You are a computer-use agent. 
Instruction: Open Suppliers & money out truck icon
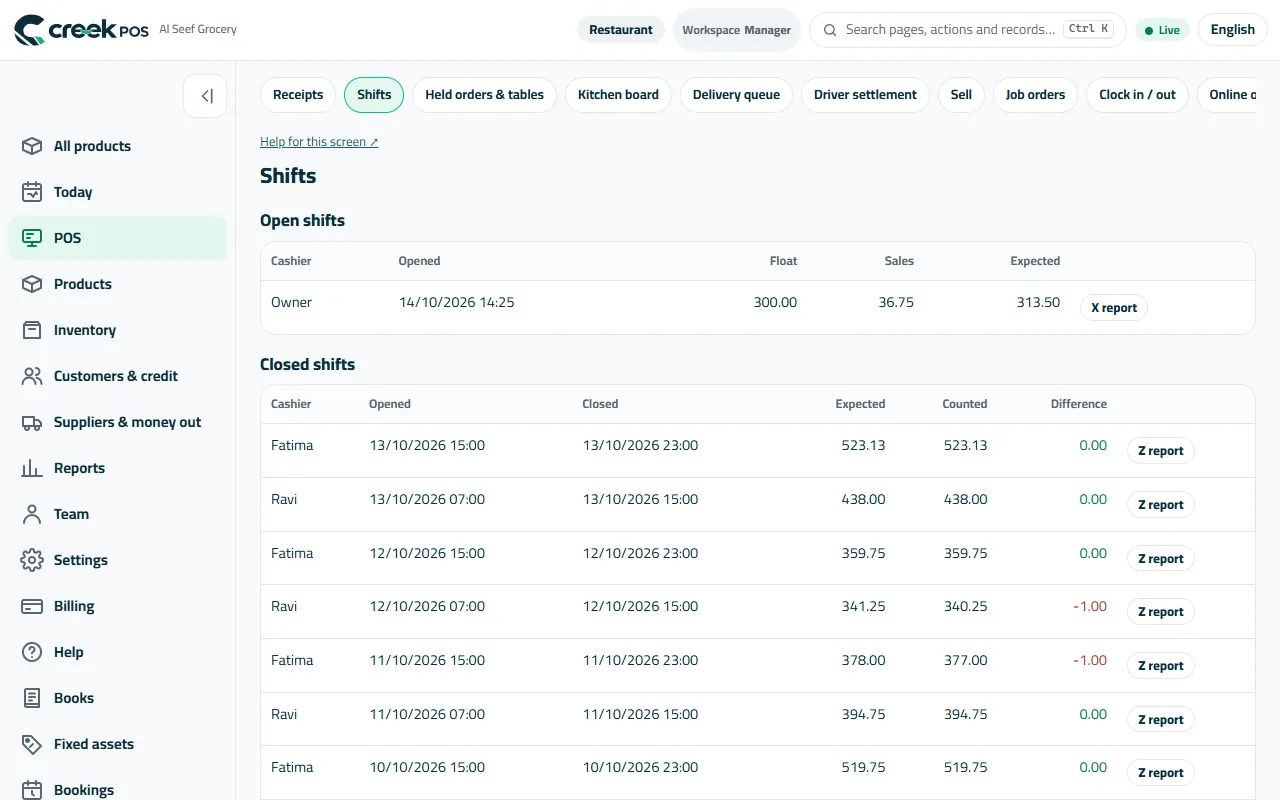[x=32, y=422]
